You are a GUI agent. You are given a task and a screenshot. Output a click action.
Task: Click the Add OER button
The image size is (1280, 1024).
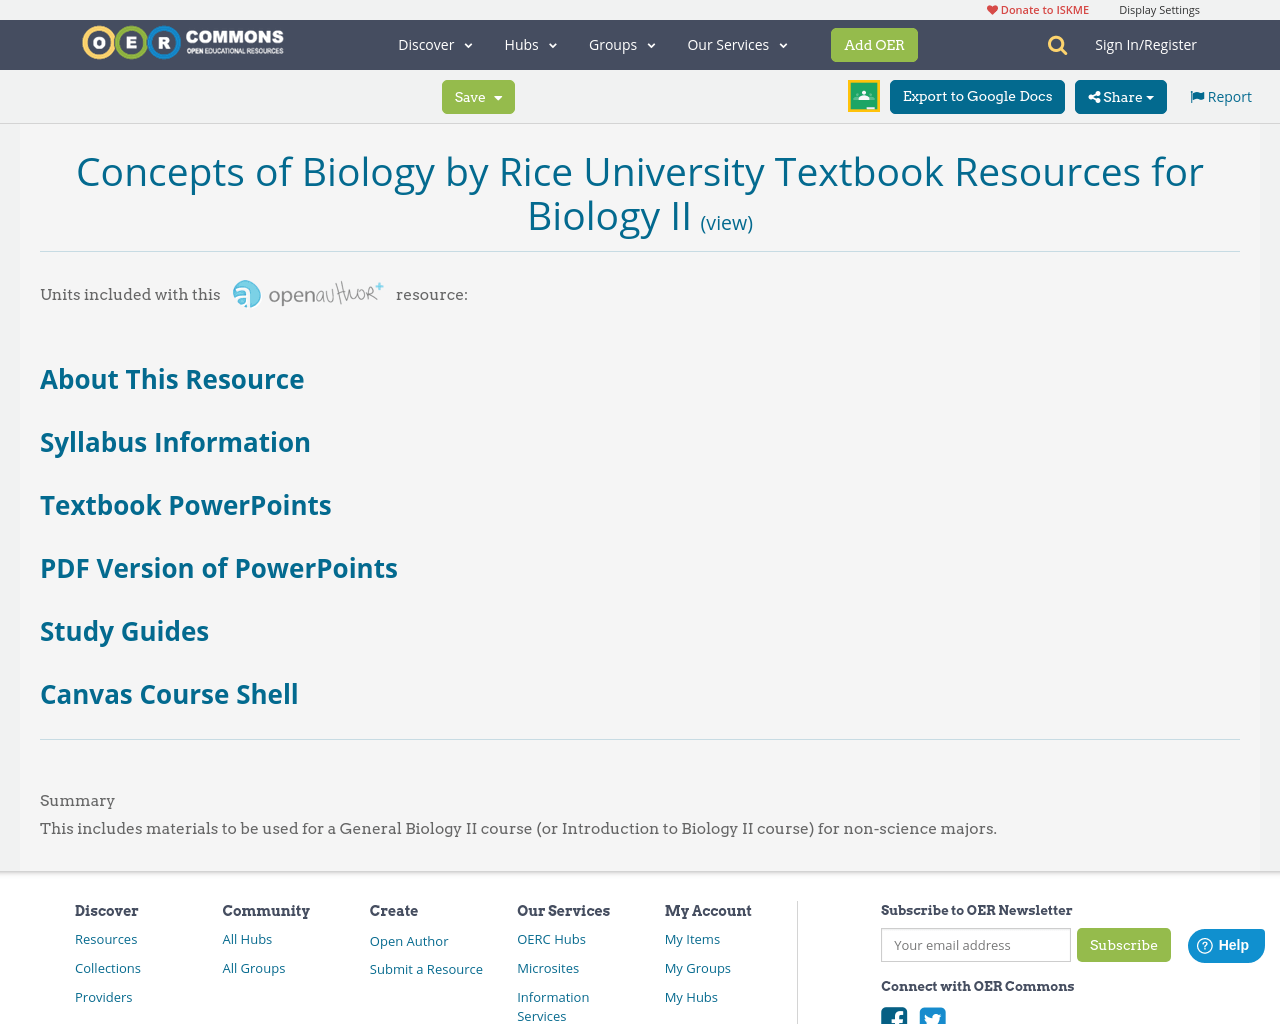click(874, 45)
